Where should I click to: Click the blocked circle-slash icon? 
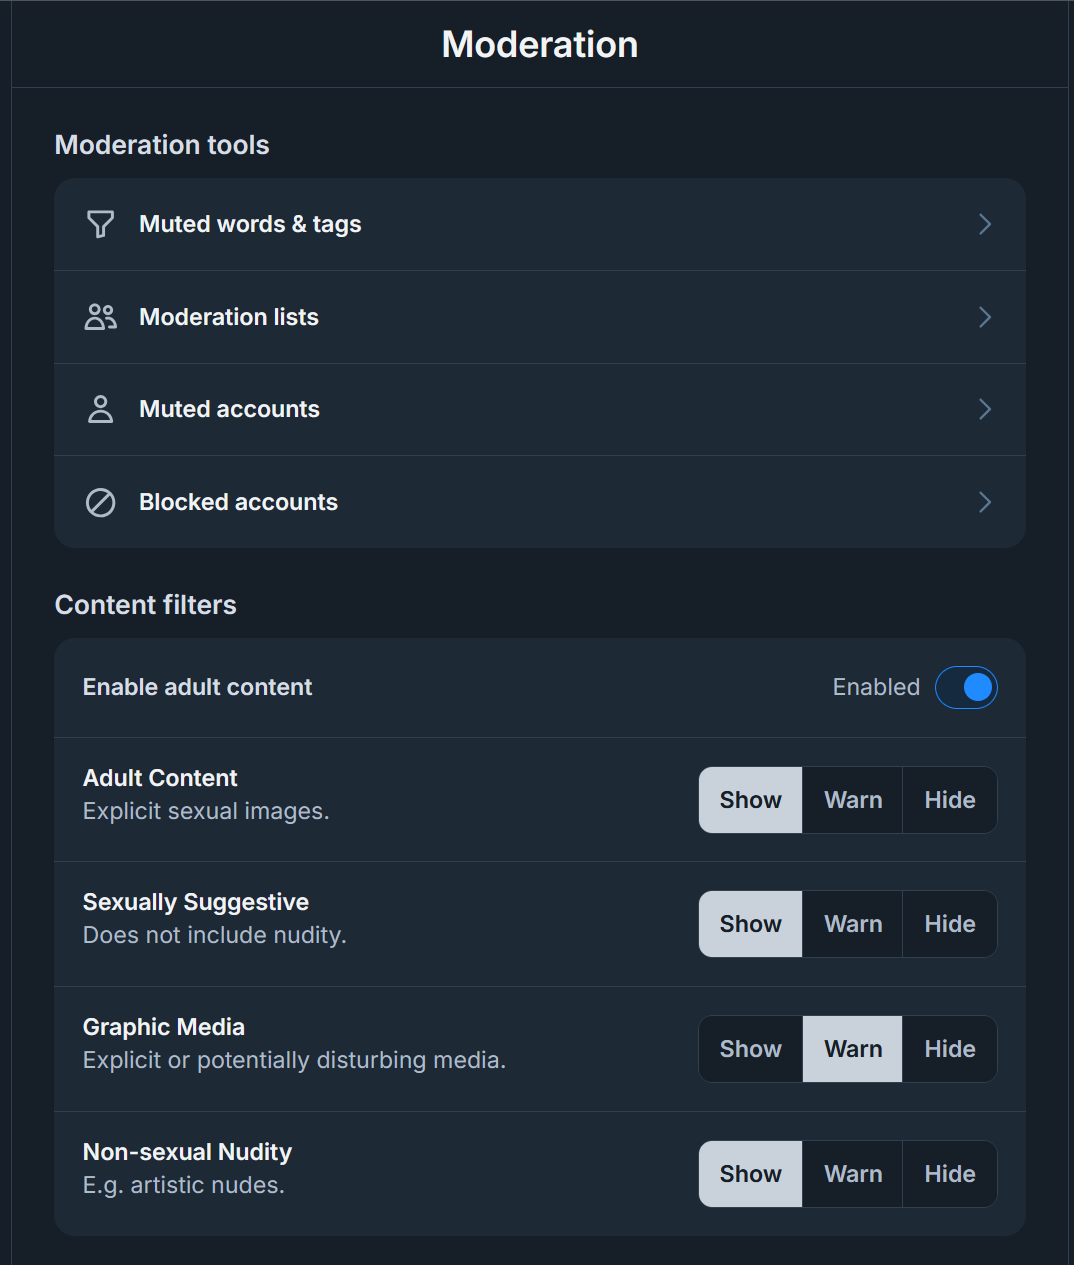pyautogui.click(x=100, y=502)
